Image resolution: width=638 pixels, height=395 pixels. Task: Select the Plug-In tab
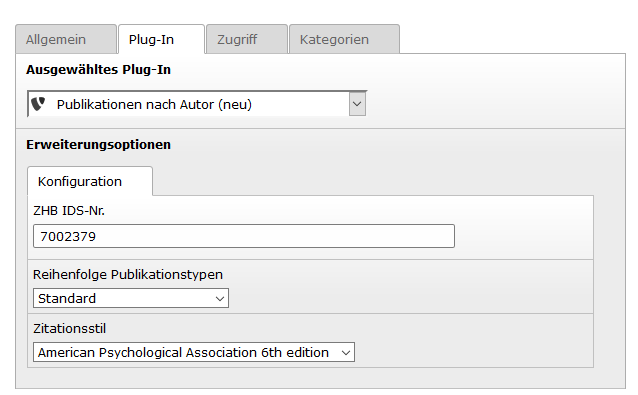pos(161,39)
